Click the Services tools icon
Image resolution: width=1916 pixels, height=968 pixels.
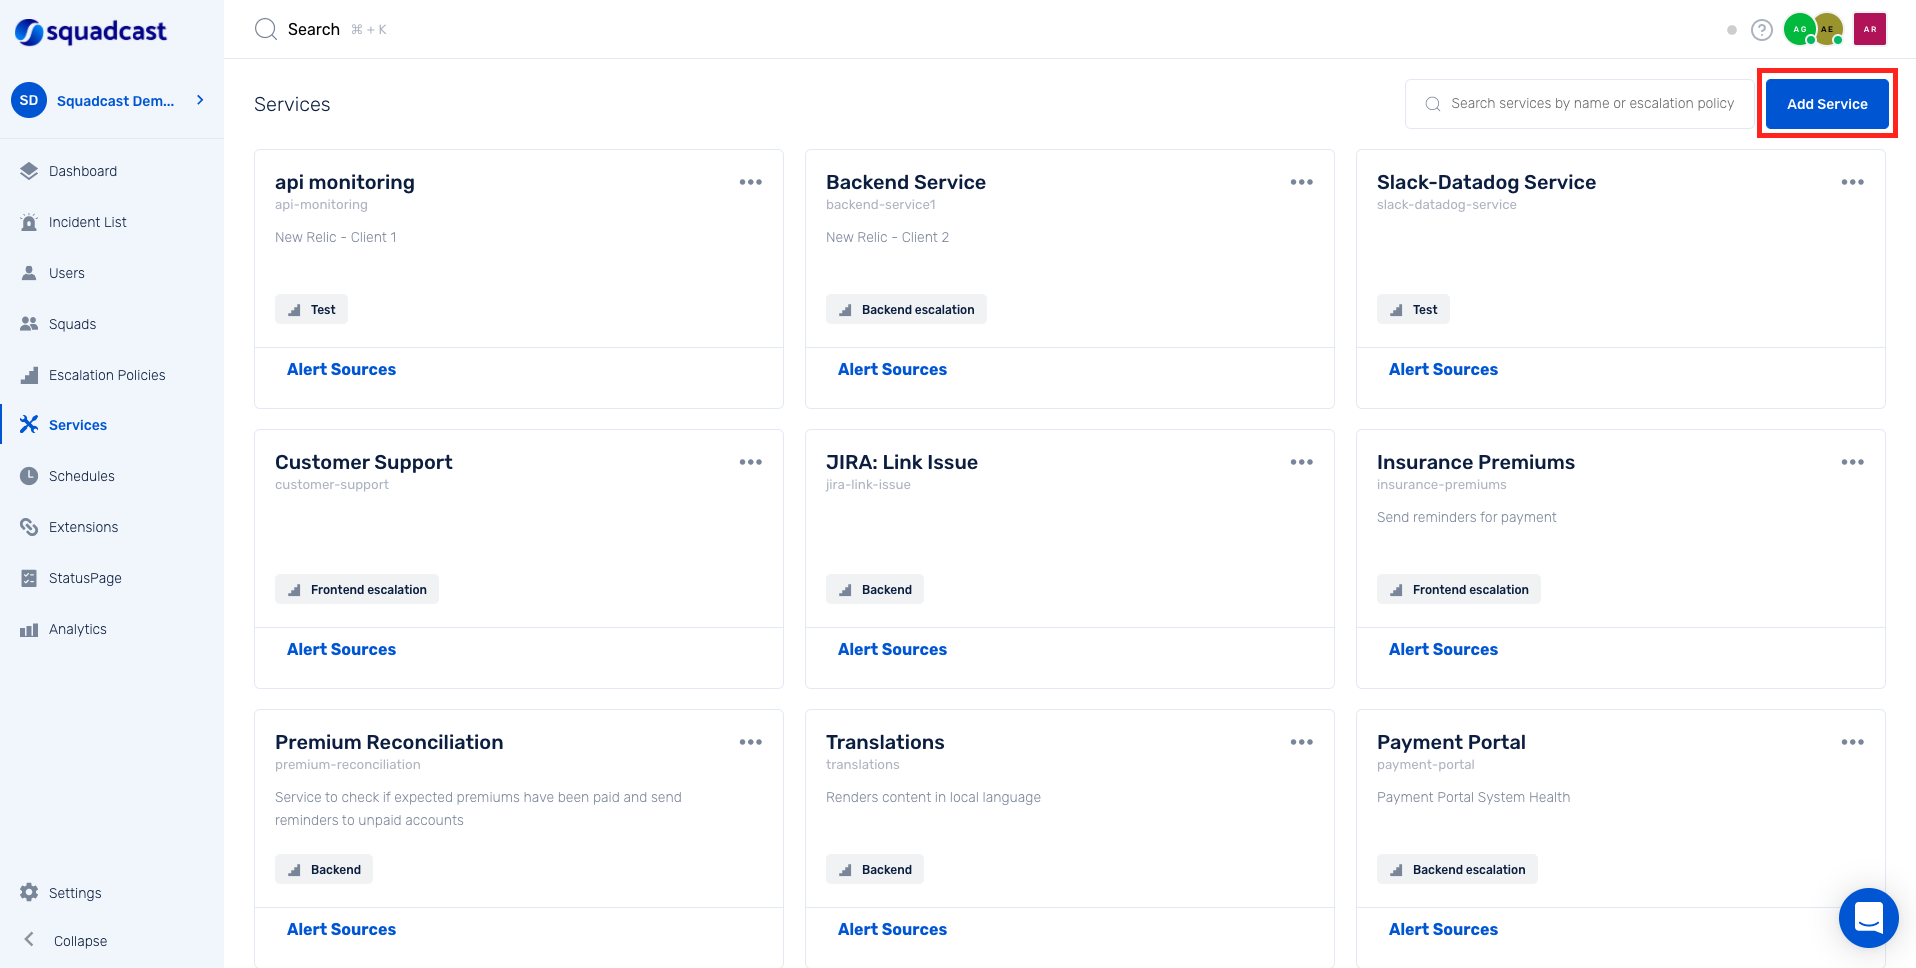coord(29,424)
